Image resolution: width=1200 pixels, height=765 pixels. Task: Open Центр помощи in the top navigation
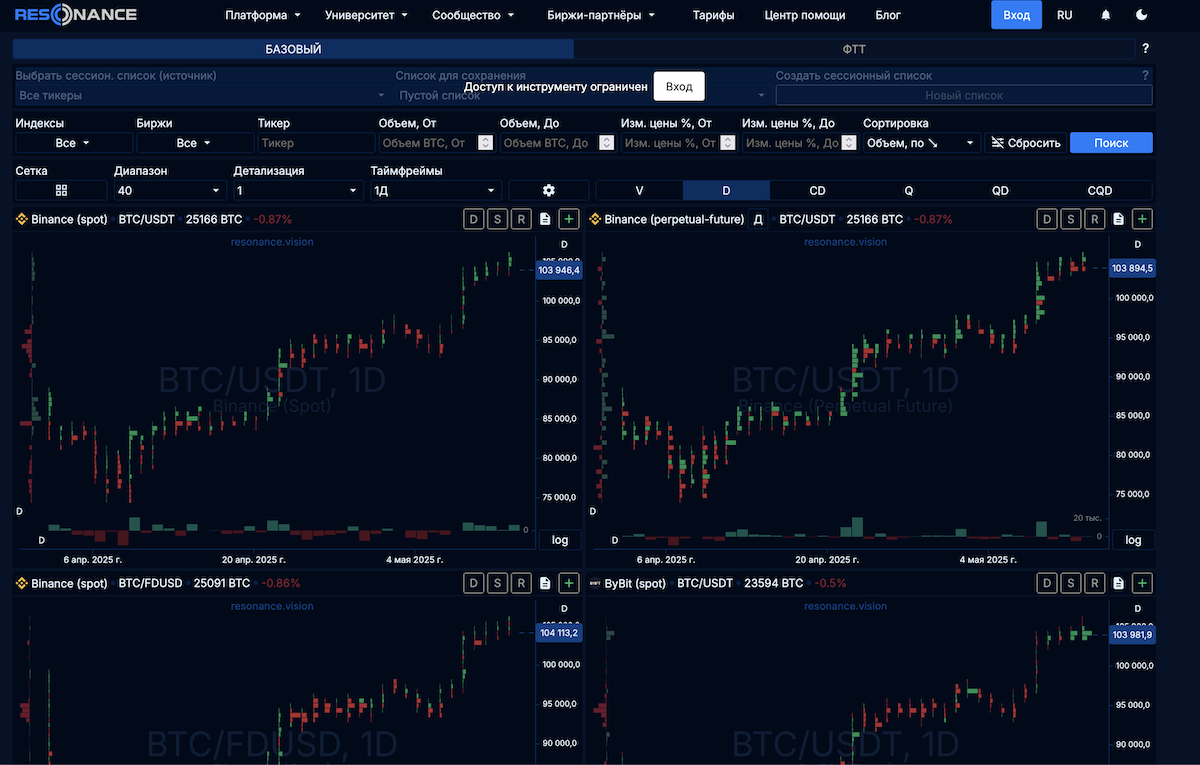coord(804,15)
